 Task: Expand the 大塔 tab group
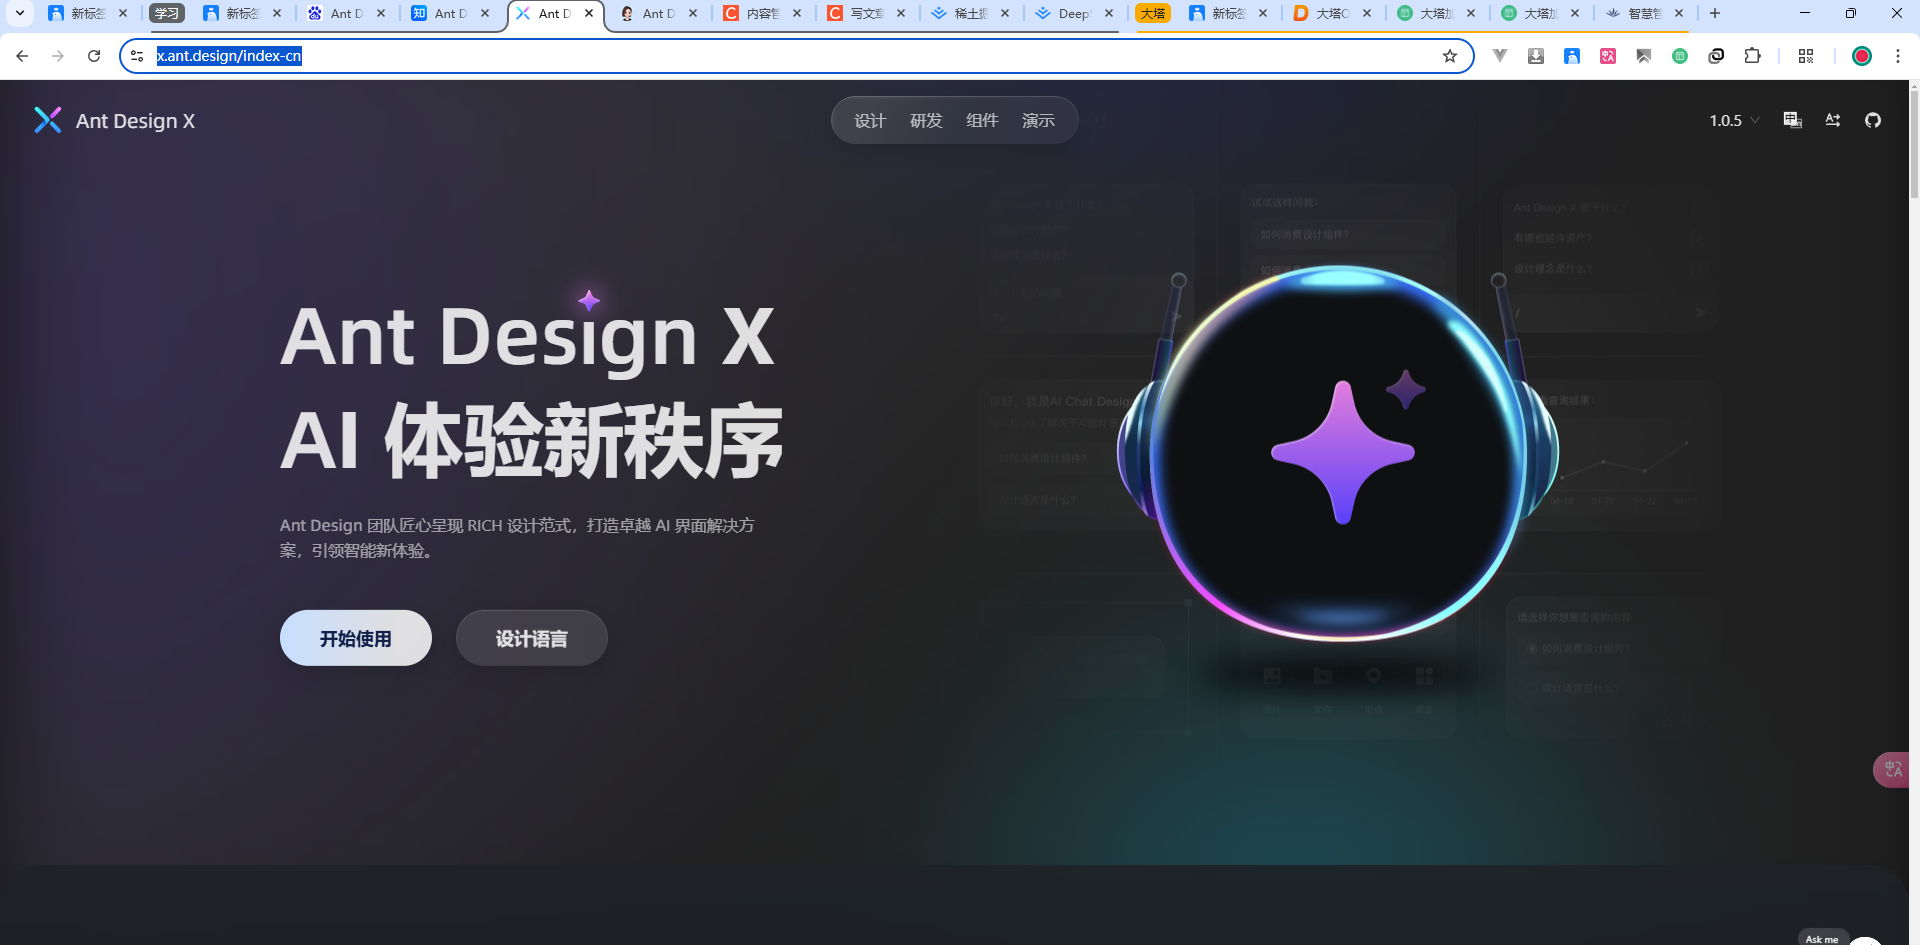(x=1153, y=13)
